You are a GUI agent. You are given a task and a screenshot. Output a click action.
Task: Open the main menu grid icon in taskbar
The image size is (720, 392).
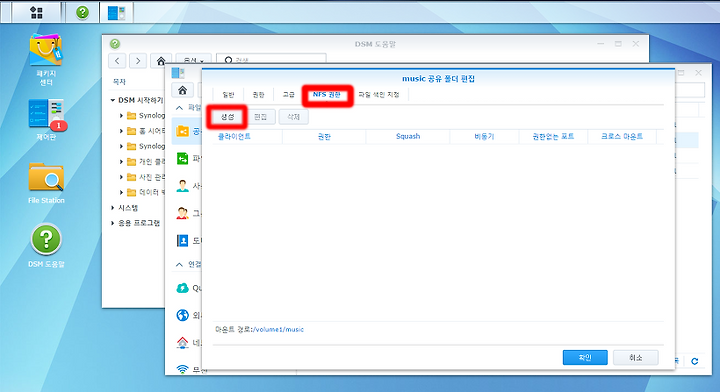[x=36, y=12]
